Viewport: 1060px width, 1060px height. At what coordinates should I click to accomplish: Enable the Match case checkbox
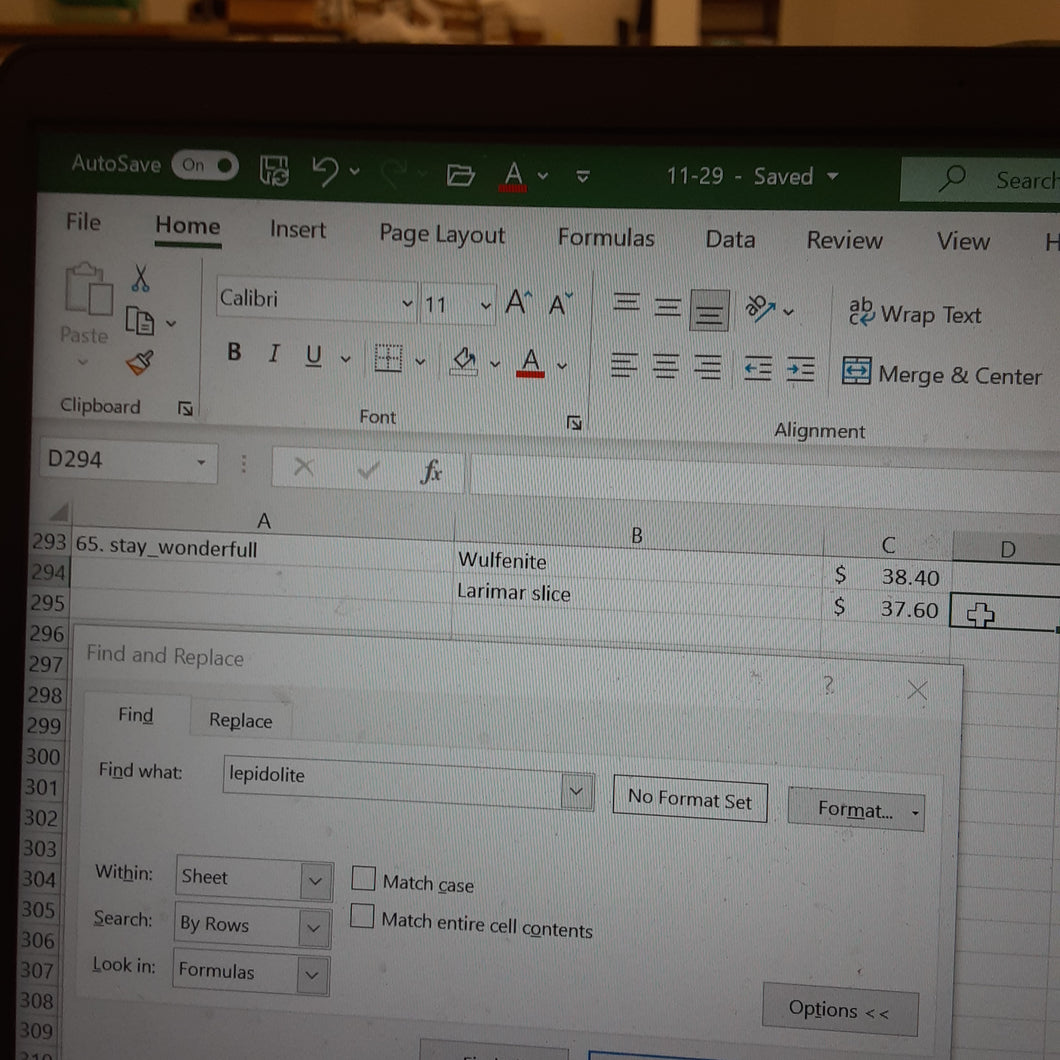point(363,878)
